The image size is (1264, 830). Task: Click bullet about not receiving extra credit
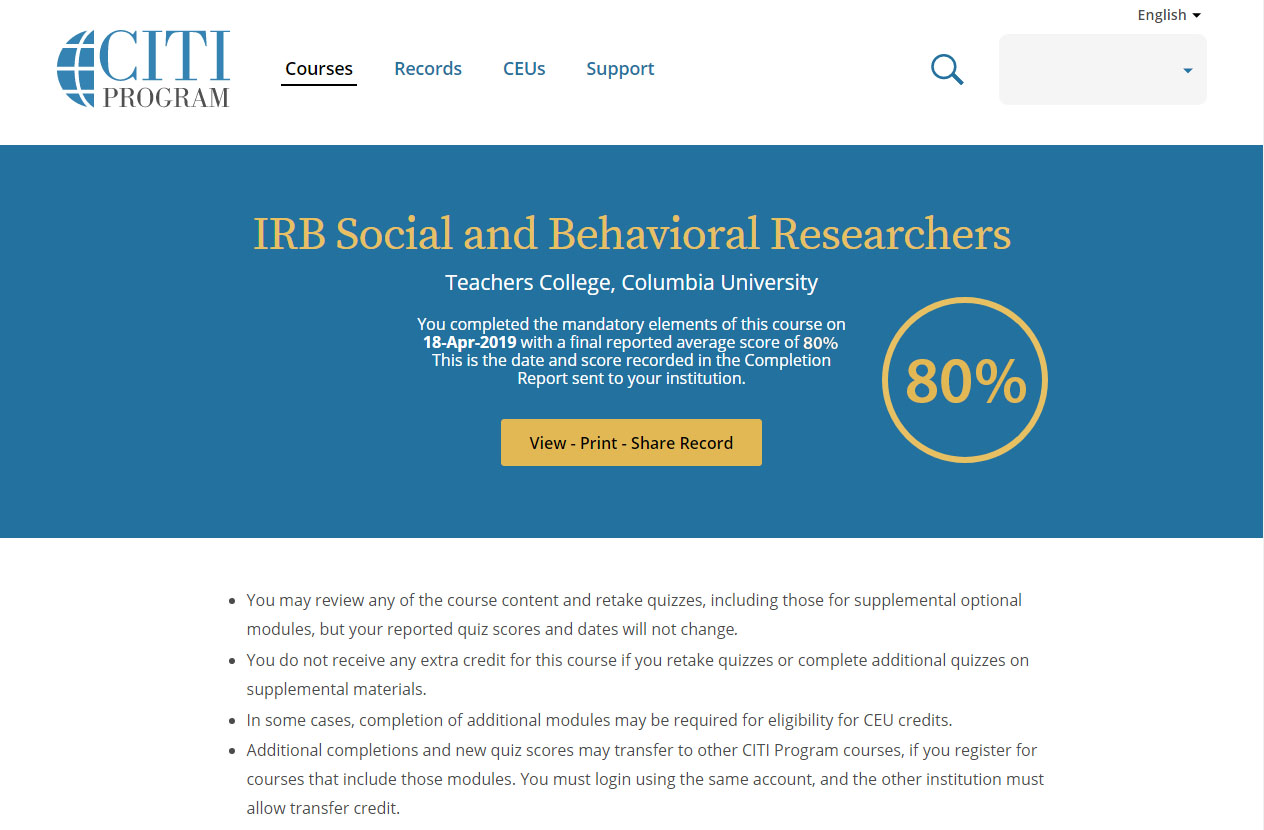[637, 675]
